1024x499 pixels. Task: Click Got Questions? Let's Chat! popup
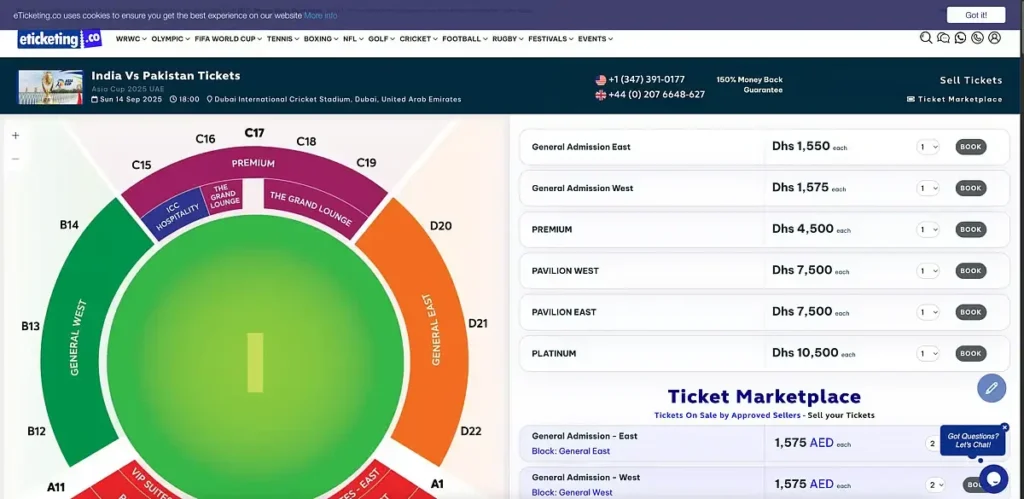pyautogui.click(x=972, y=441)
